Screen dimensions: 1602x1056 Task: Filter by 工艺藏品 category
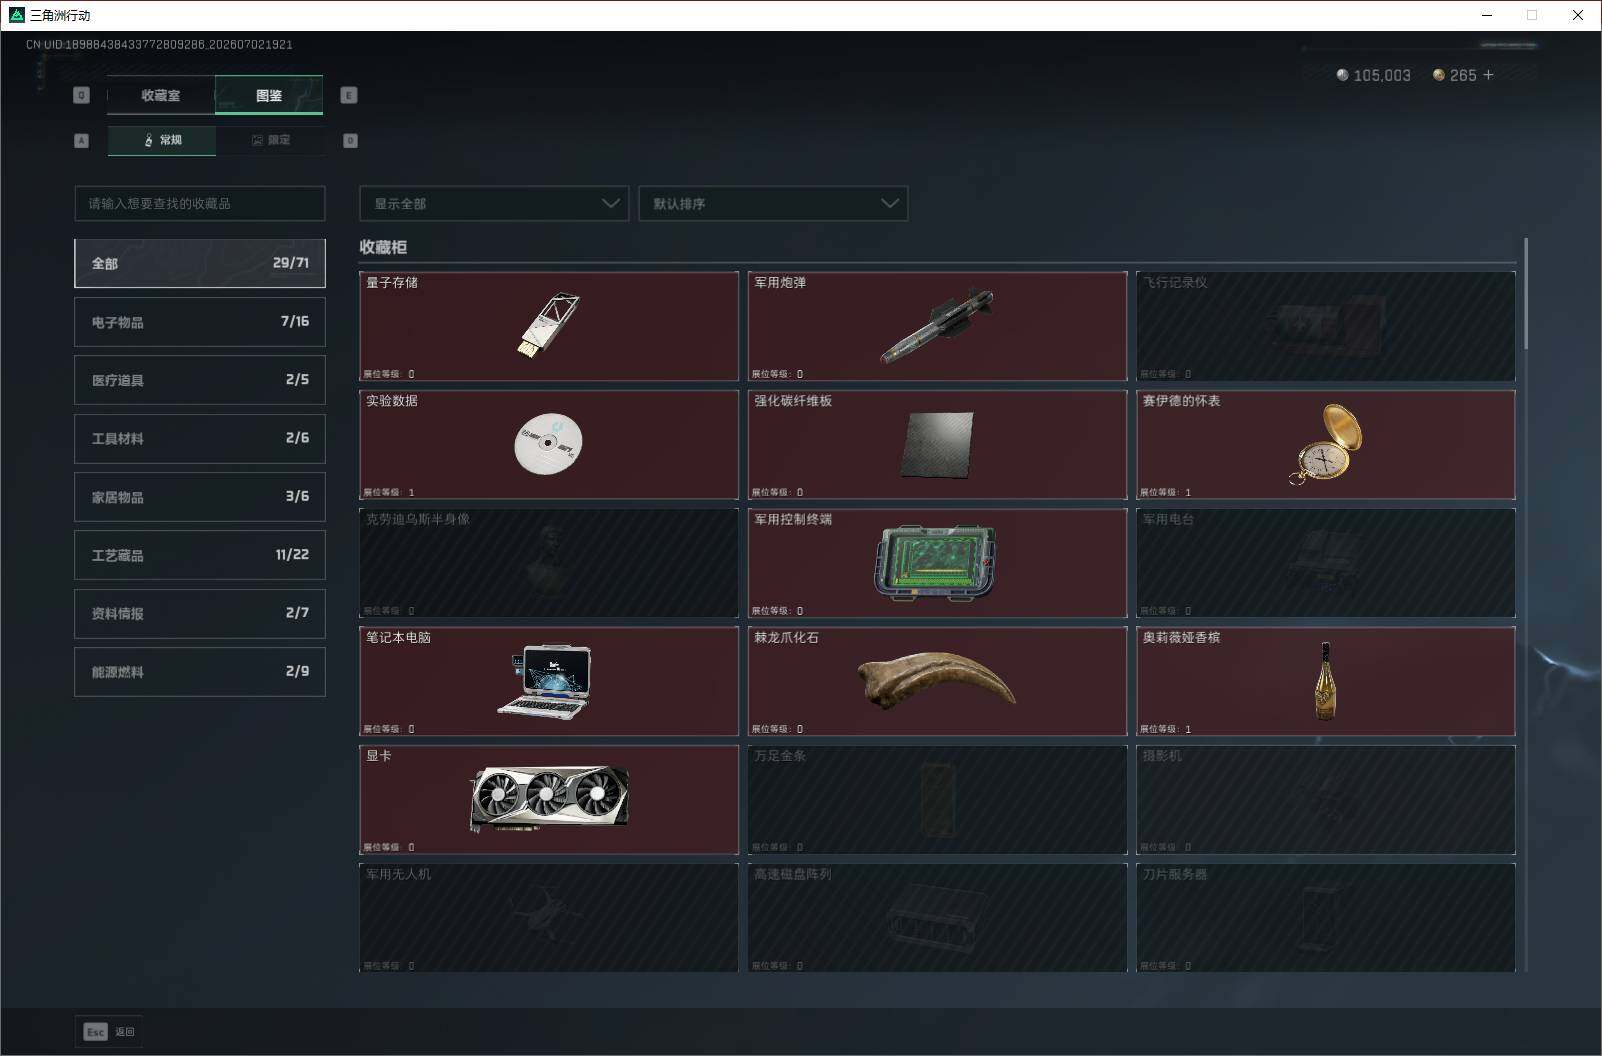click(x=200, y=555)
